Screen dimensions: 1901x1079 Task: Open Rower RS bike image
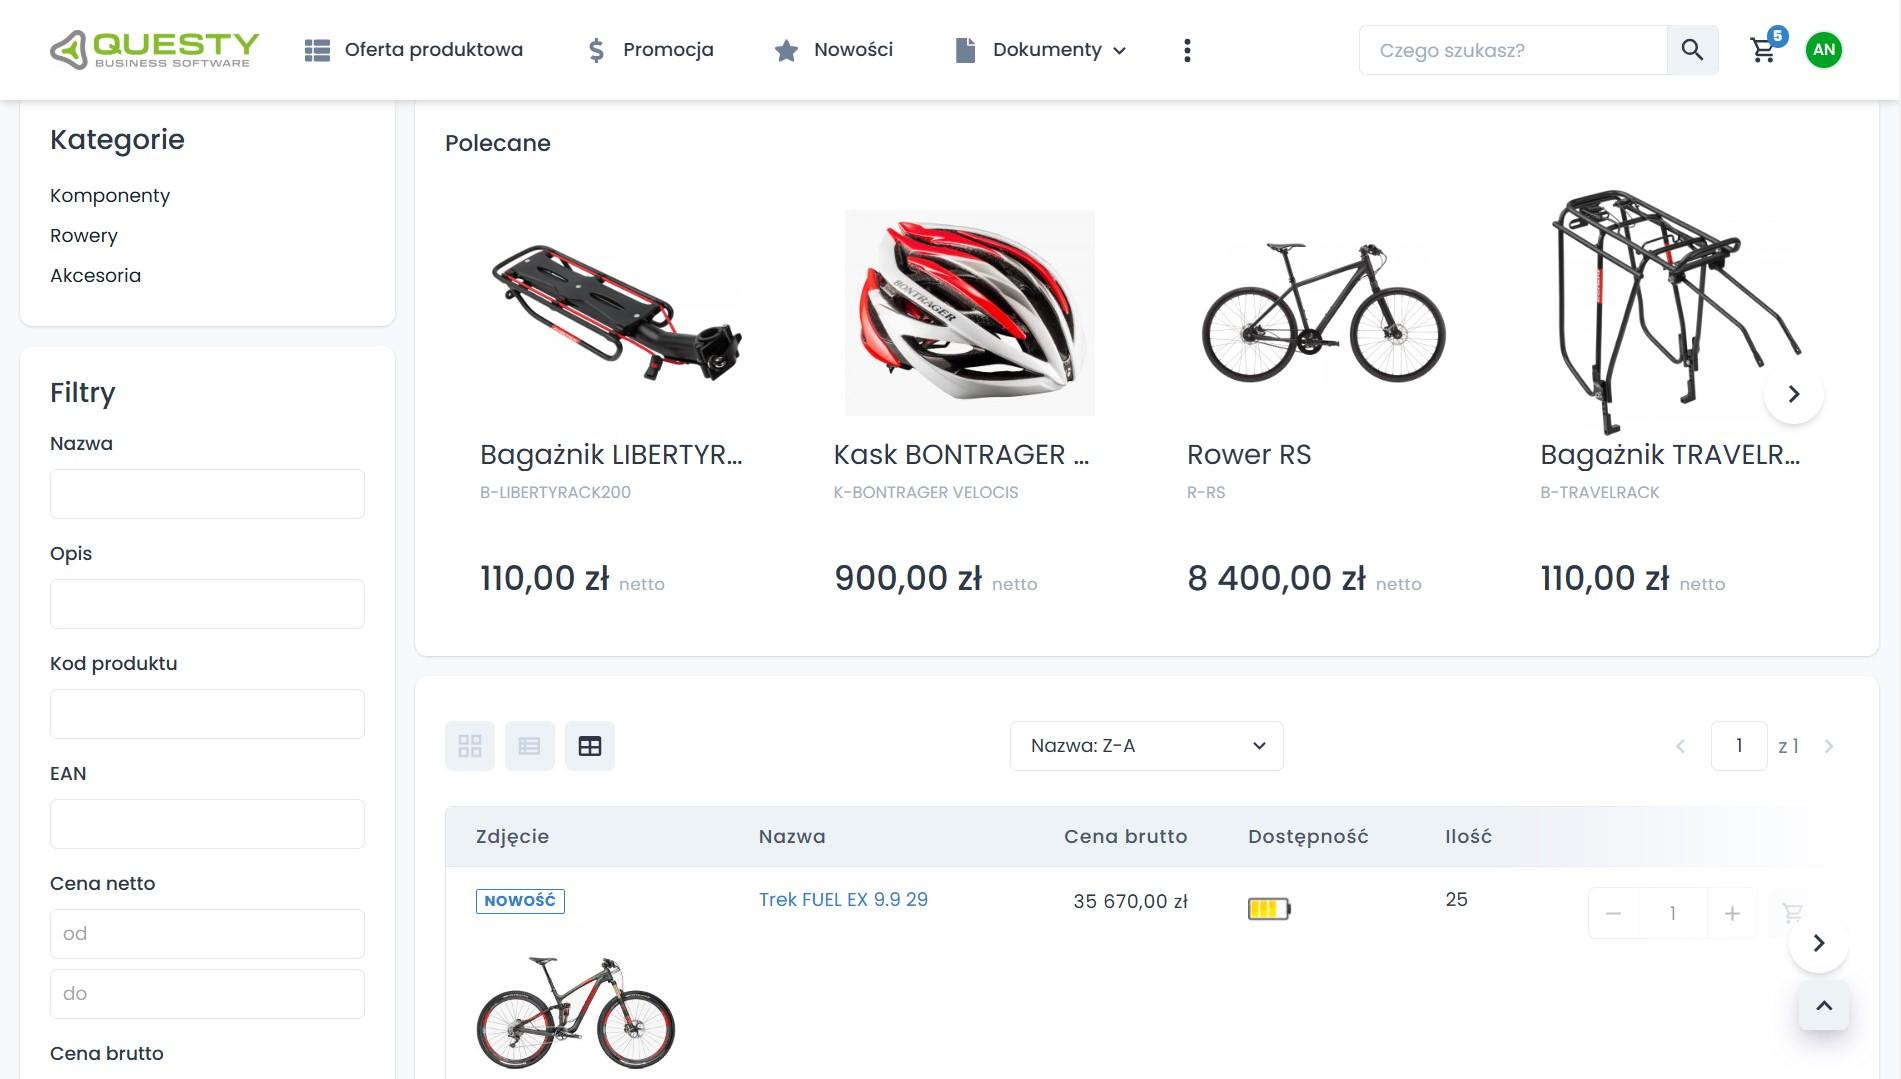1323,313
